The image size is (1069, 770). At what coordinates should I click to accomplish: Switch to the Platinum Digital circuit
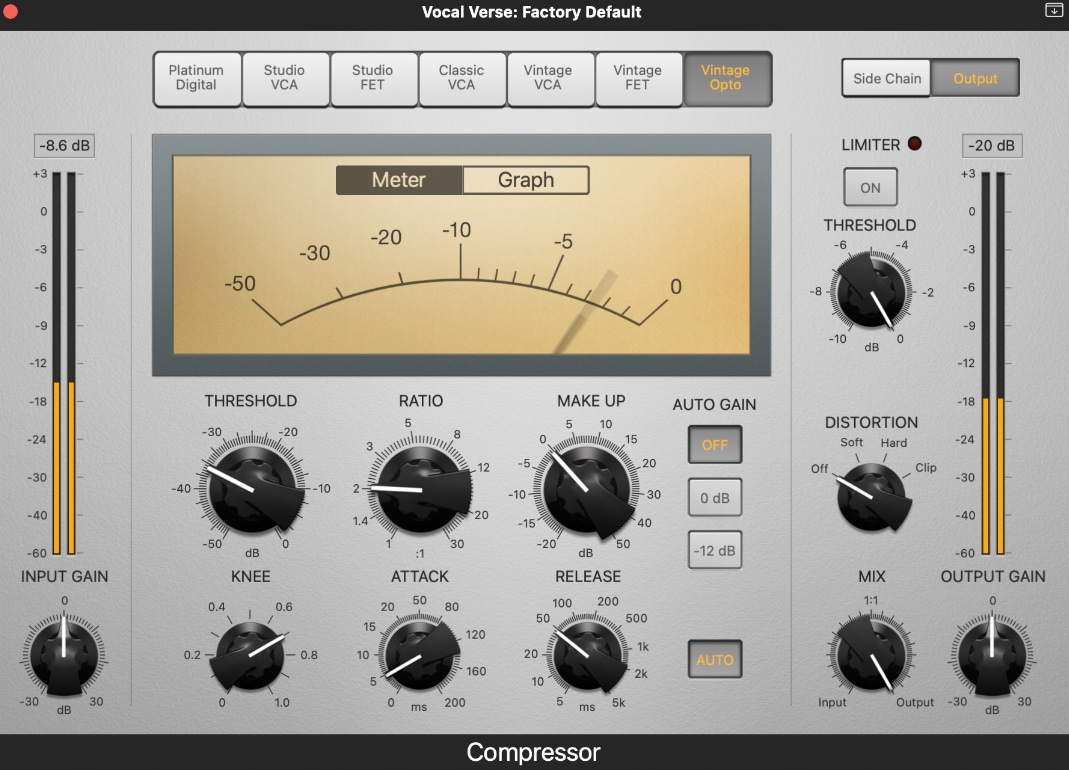pos(196,78)
